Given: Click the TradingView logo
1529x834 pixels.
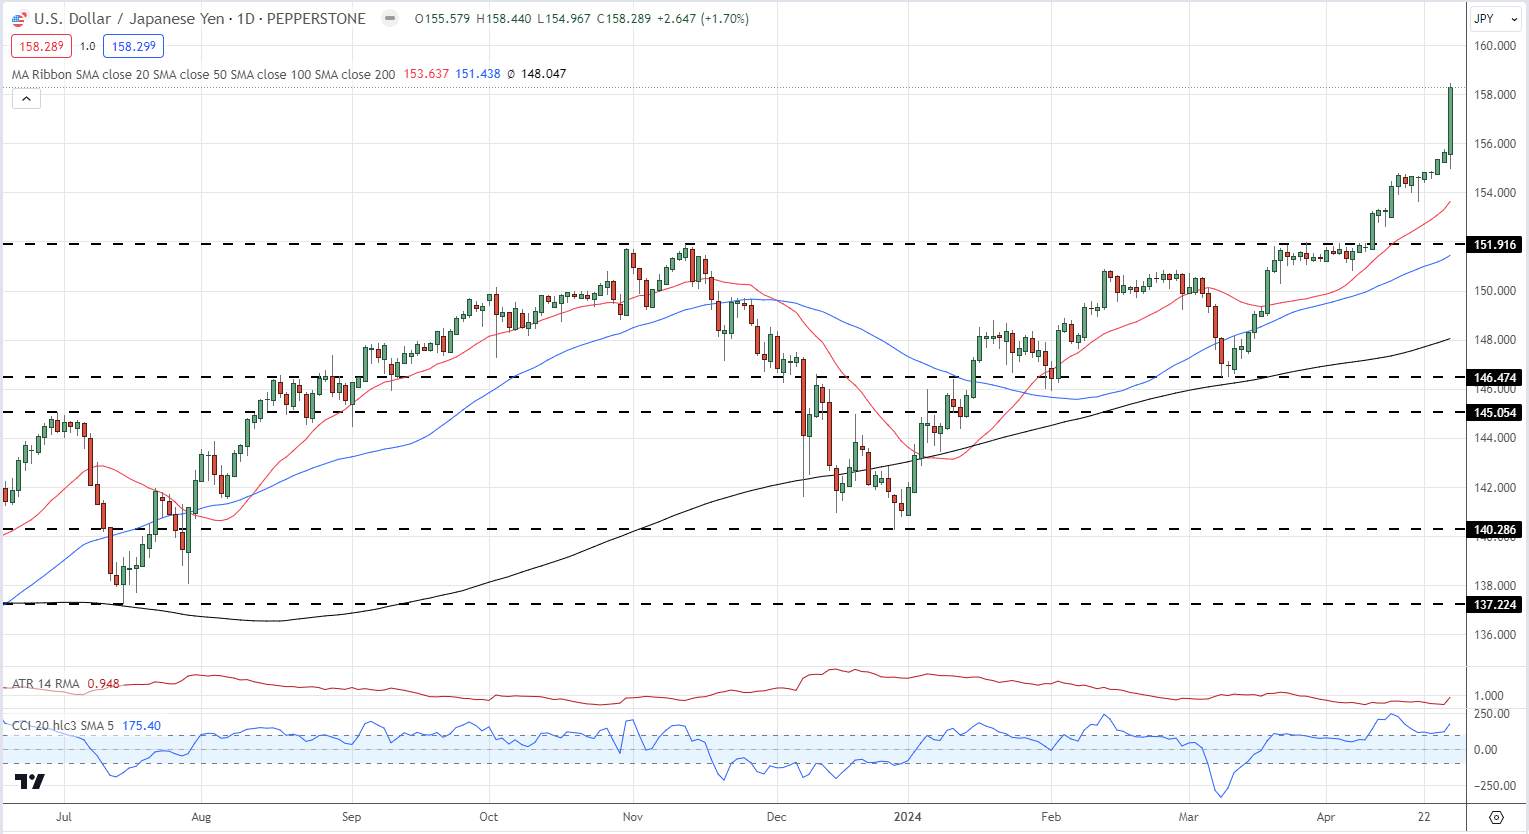Looking at the screenshot, I should pos(30,782).
